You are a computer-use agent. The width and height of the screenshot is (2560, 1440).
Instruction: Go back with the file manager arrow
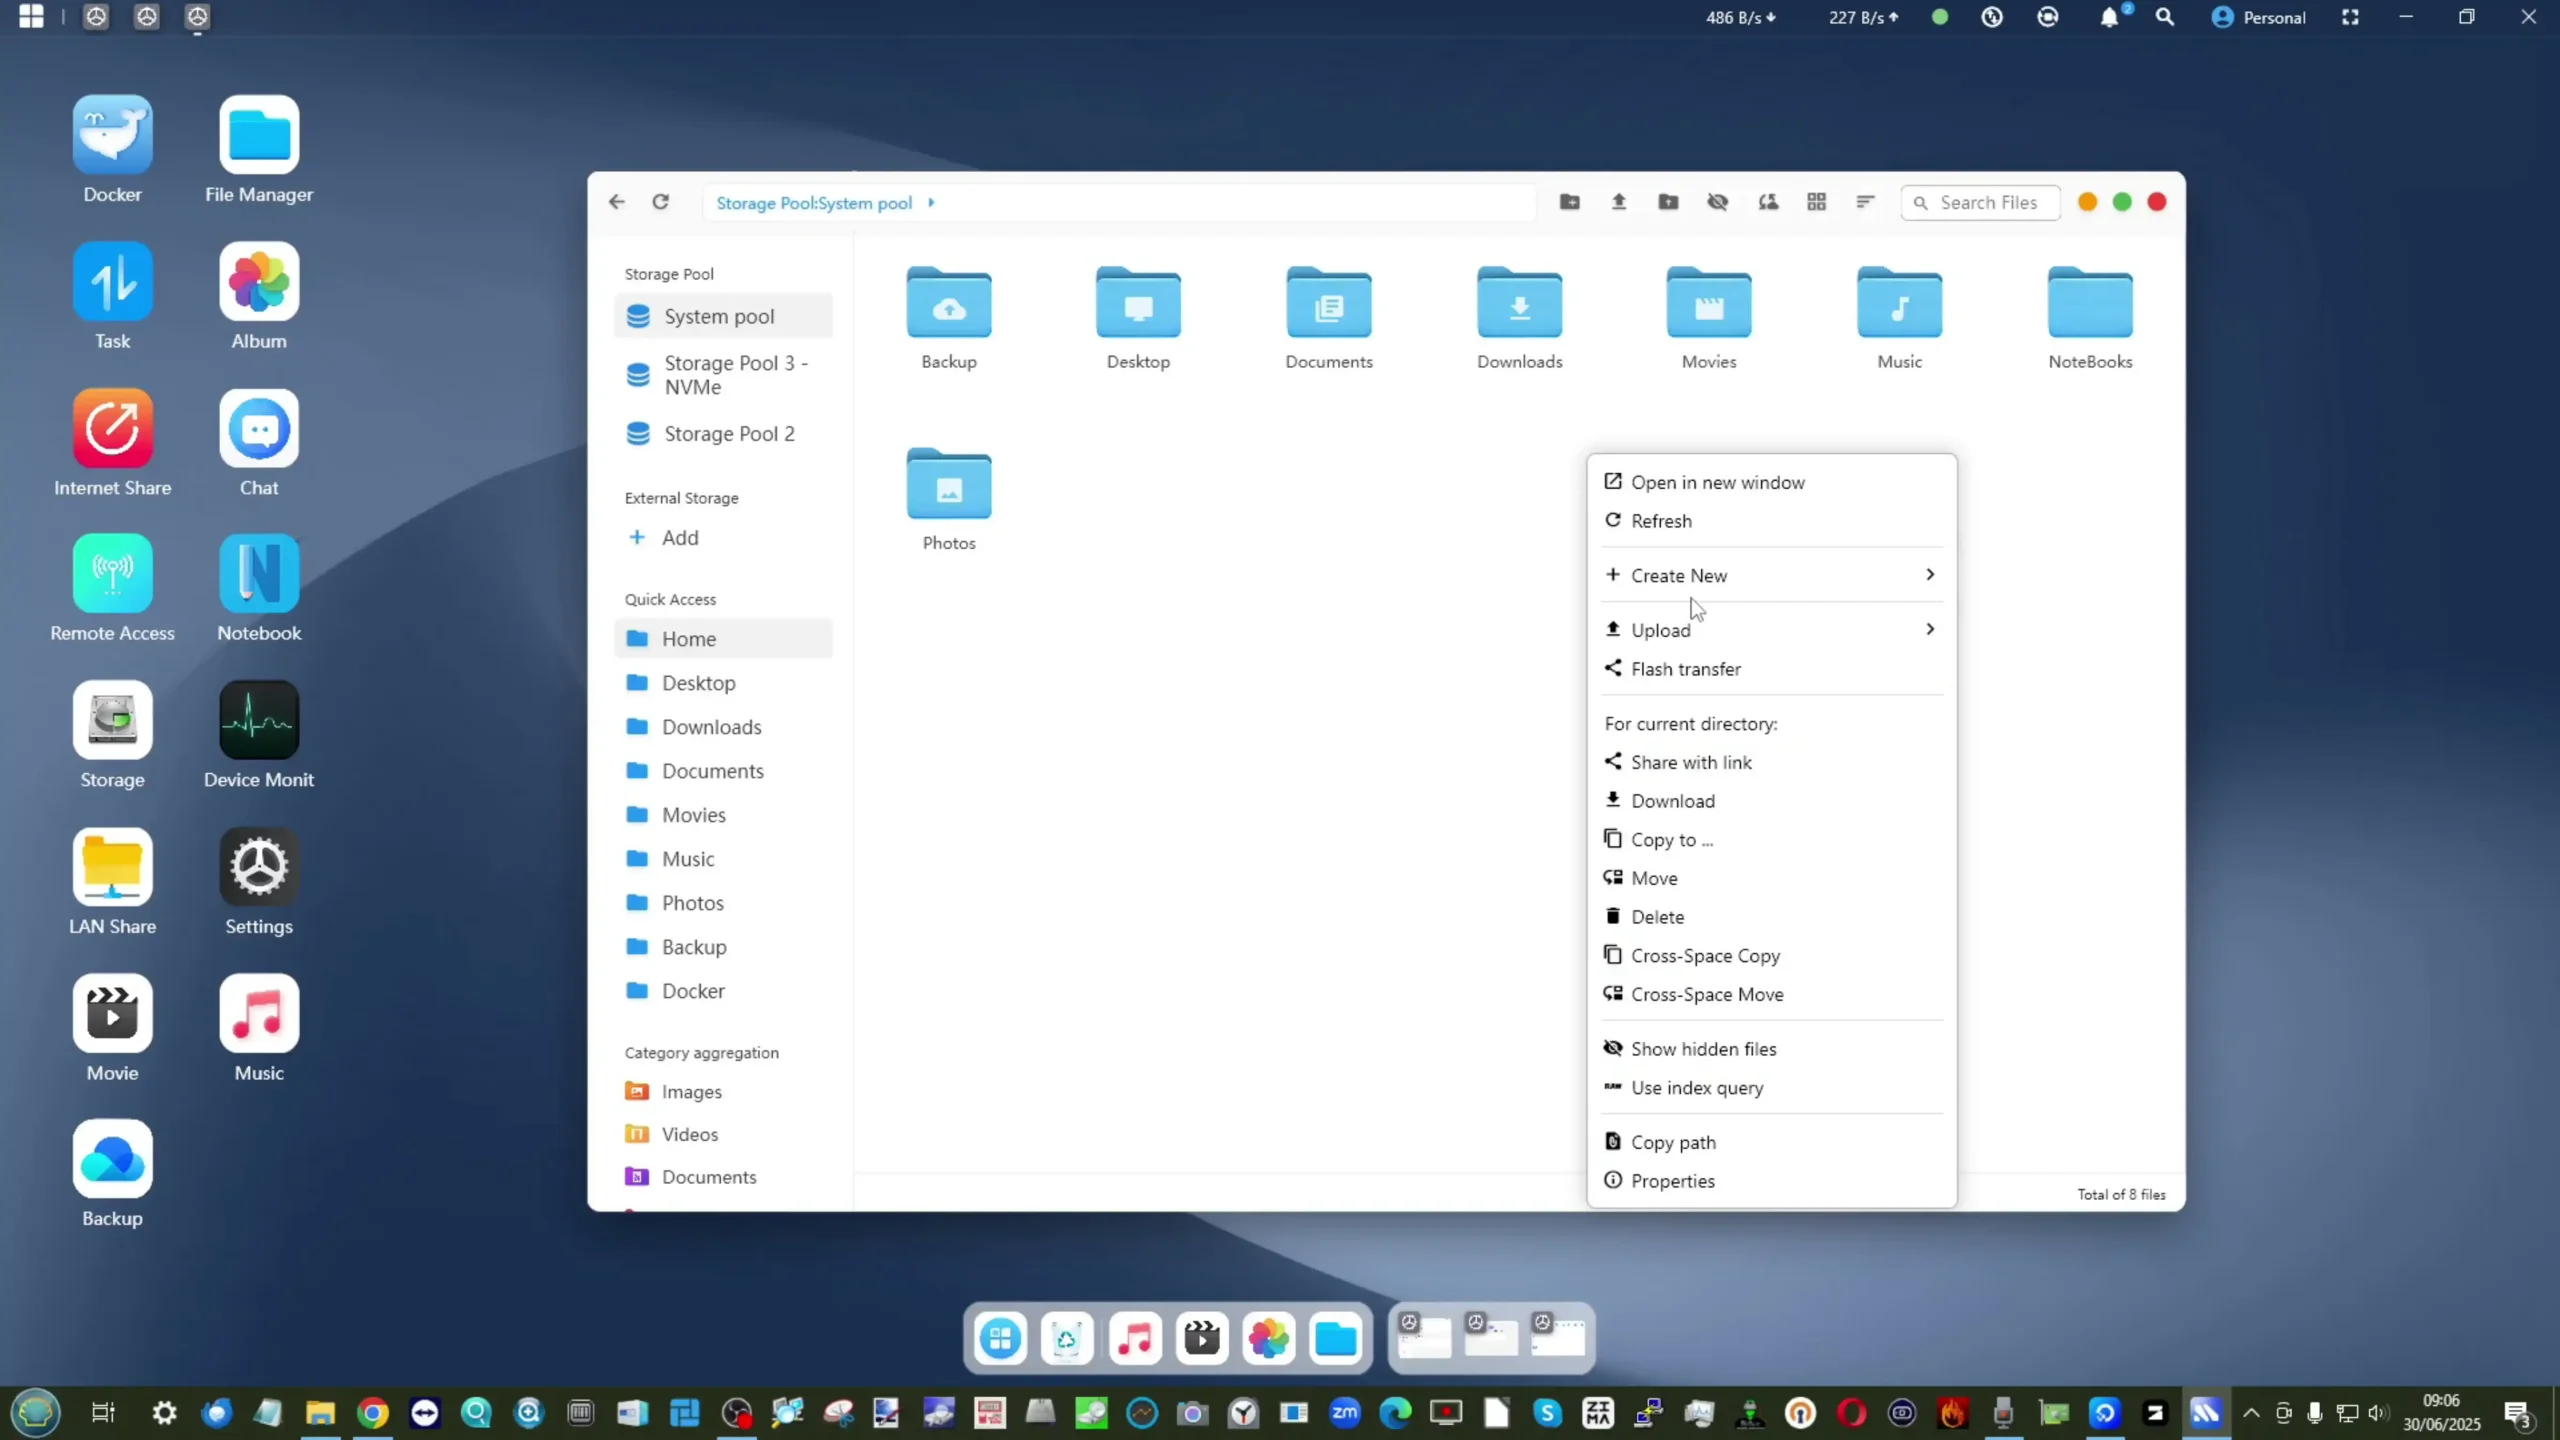point(617,202)
